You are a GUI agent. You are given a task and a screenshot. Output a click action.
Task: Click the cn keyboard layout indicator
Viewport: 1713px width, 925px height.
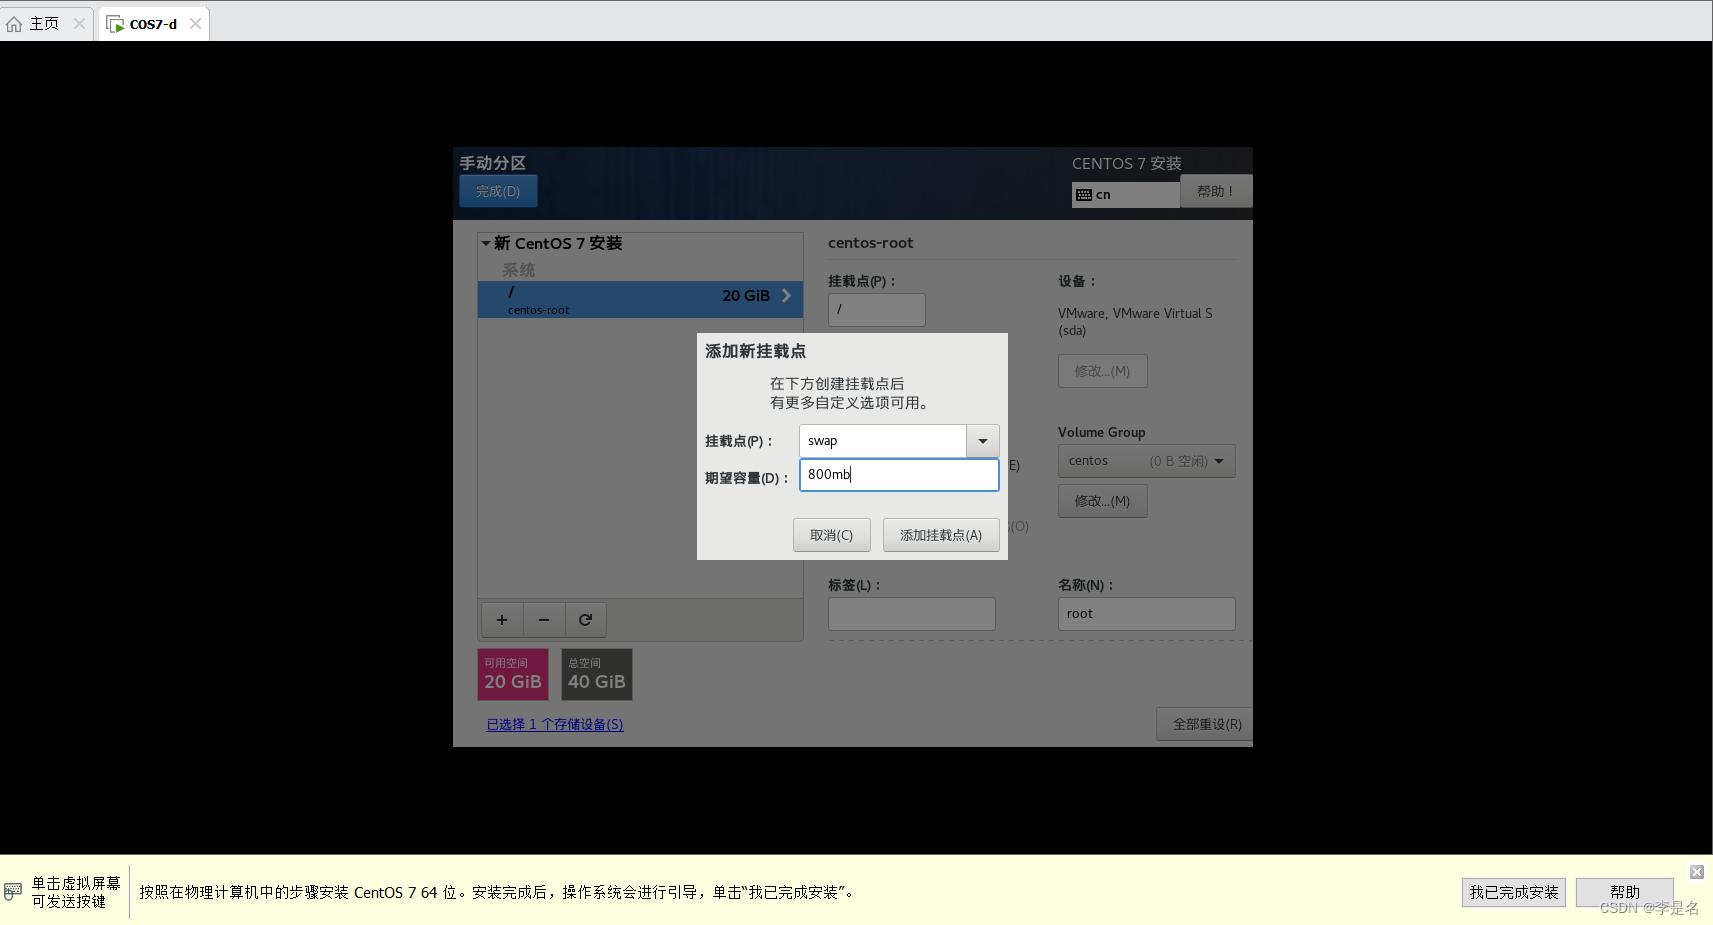coord(1126,195)
